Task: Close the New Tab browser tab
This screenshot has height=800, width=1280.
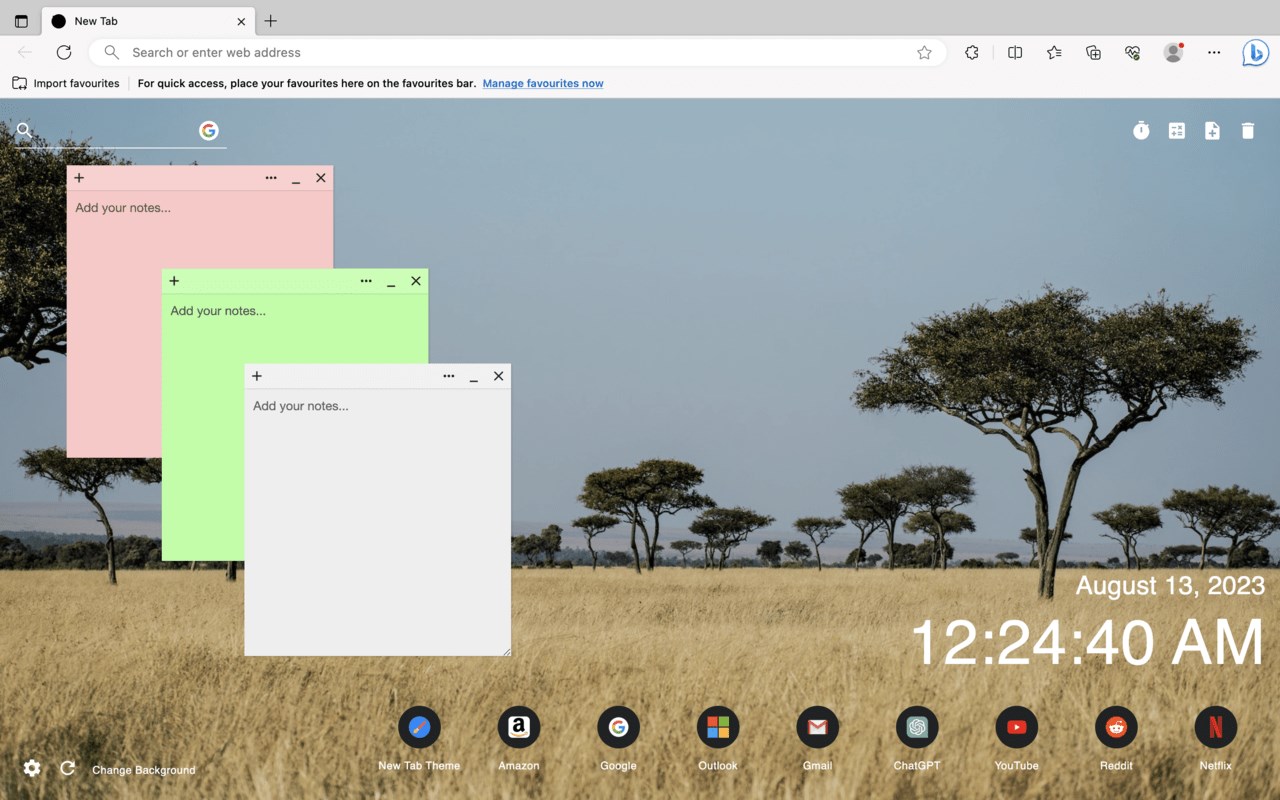Action: point(241,21)
